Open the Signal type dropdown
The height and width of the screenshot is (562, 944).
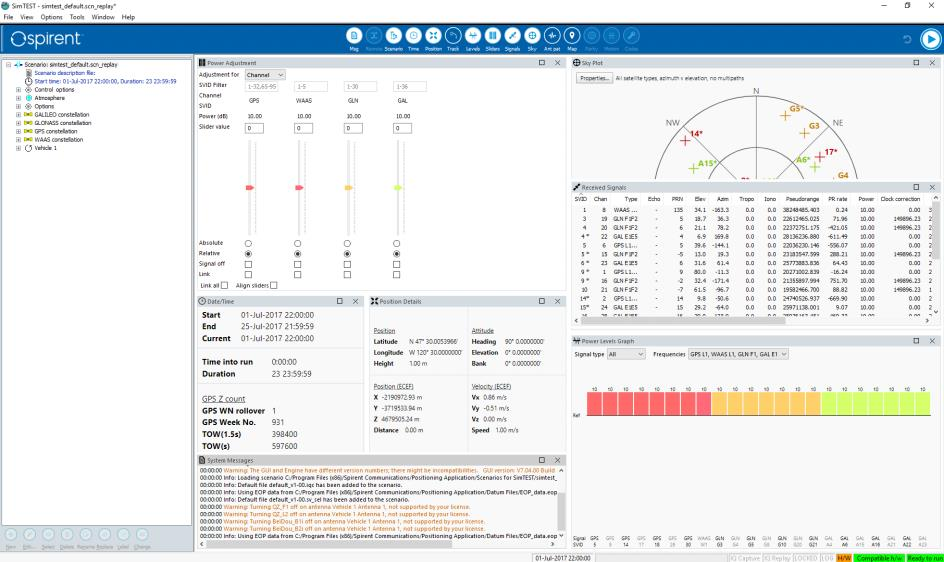pyautogui.click(x=626, y=354)
